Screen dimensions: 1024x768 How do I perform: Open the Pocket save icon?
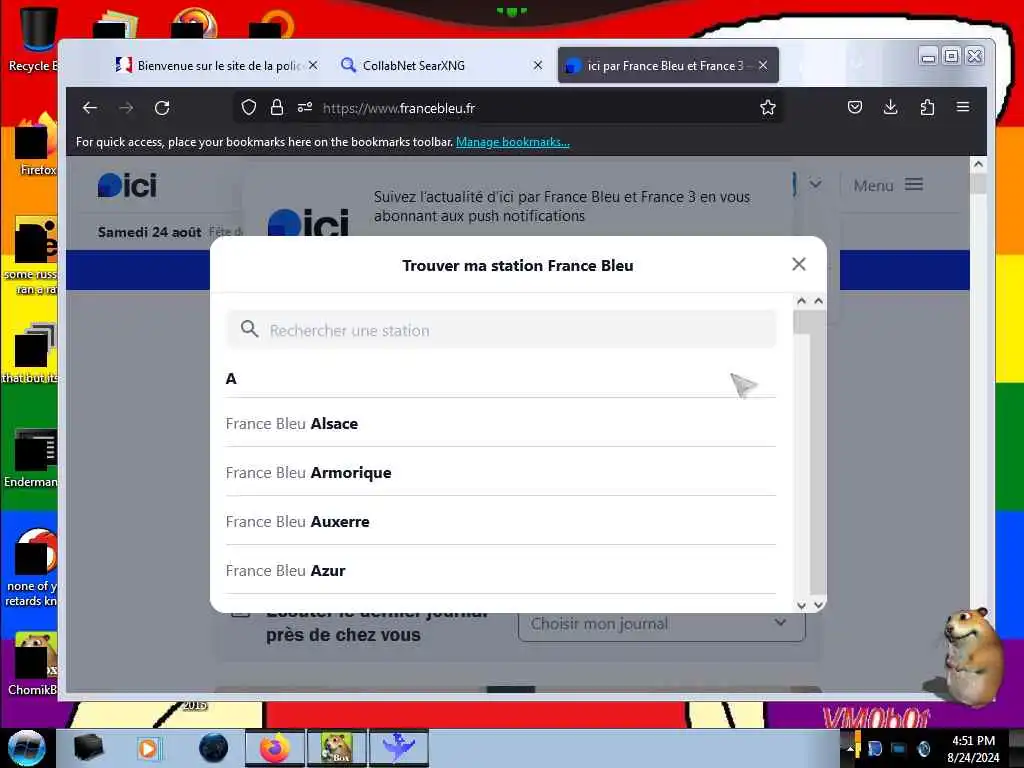click(855, 107)
